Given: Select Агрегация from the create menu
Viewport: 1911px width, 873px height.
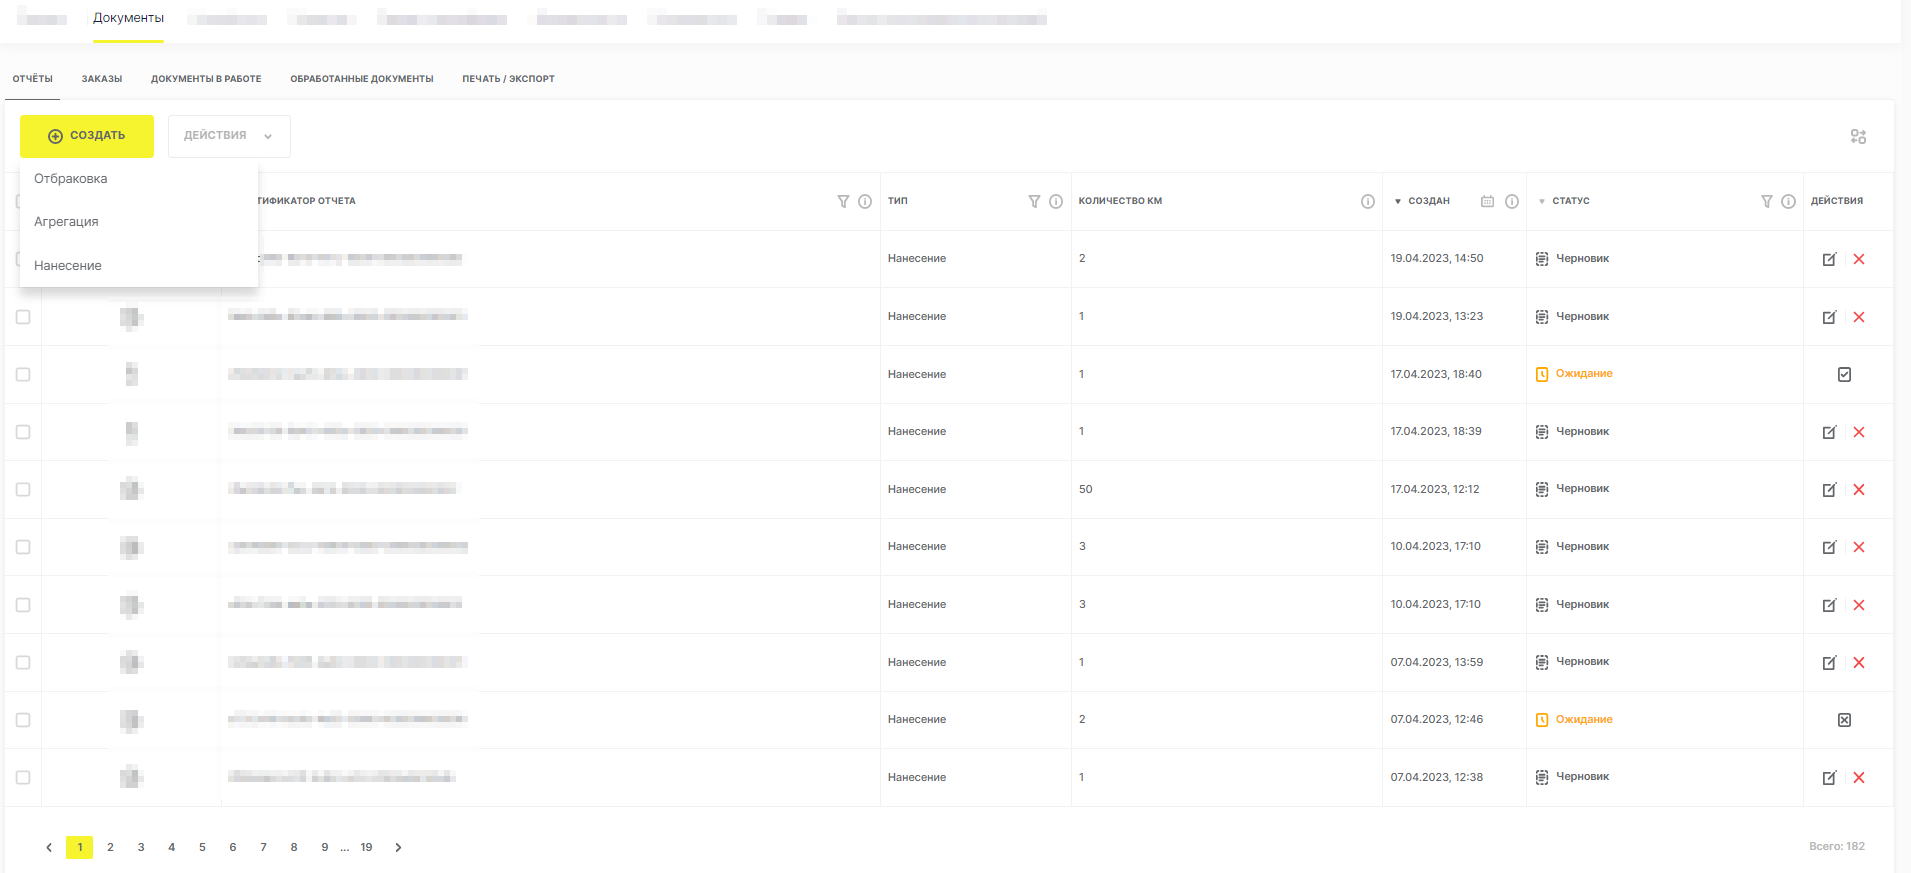Looking at the screenshot, I should (66, 222).
